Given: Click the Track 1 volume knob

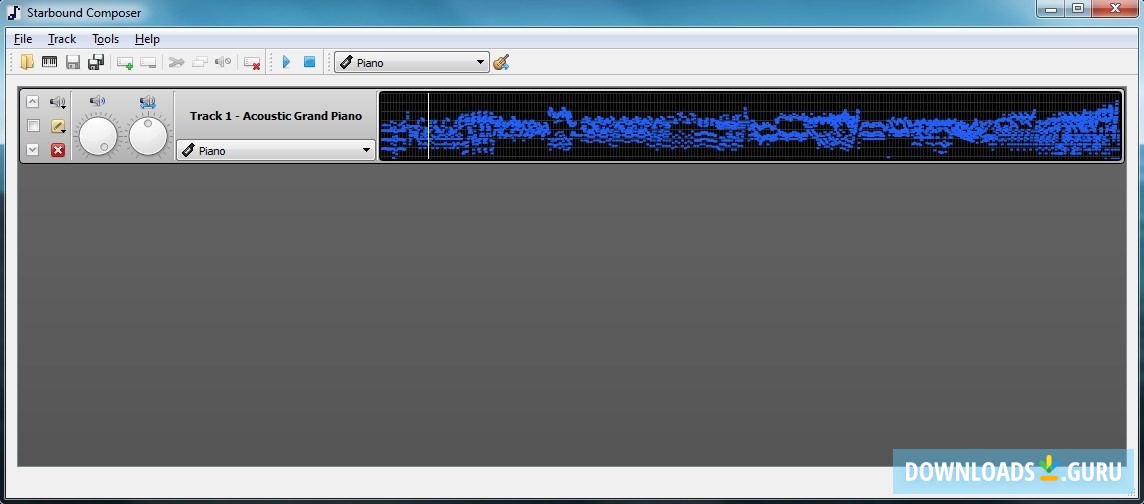Looking at the screenshot, I should [x=98, y=136].
